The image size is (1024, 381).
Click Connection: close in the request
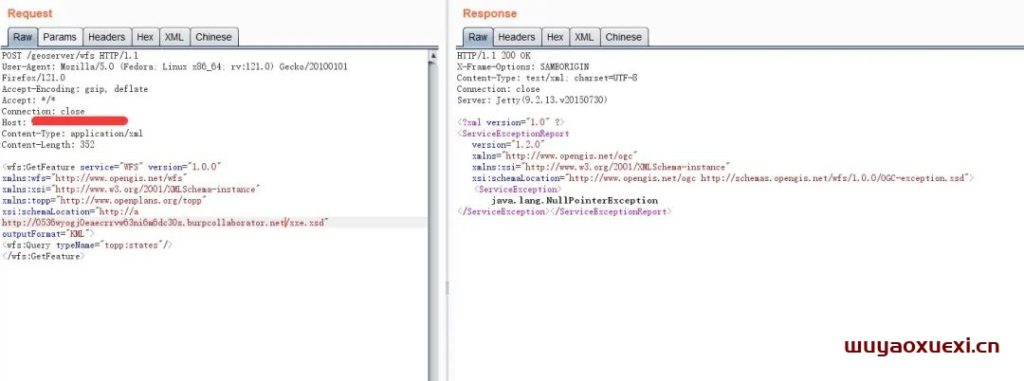[x=43, y=111]
